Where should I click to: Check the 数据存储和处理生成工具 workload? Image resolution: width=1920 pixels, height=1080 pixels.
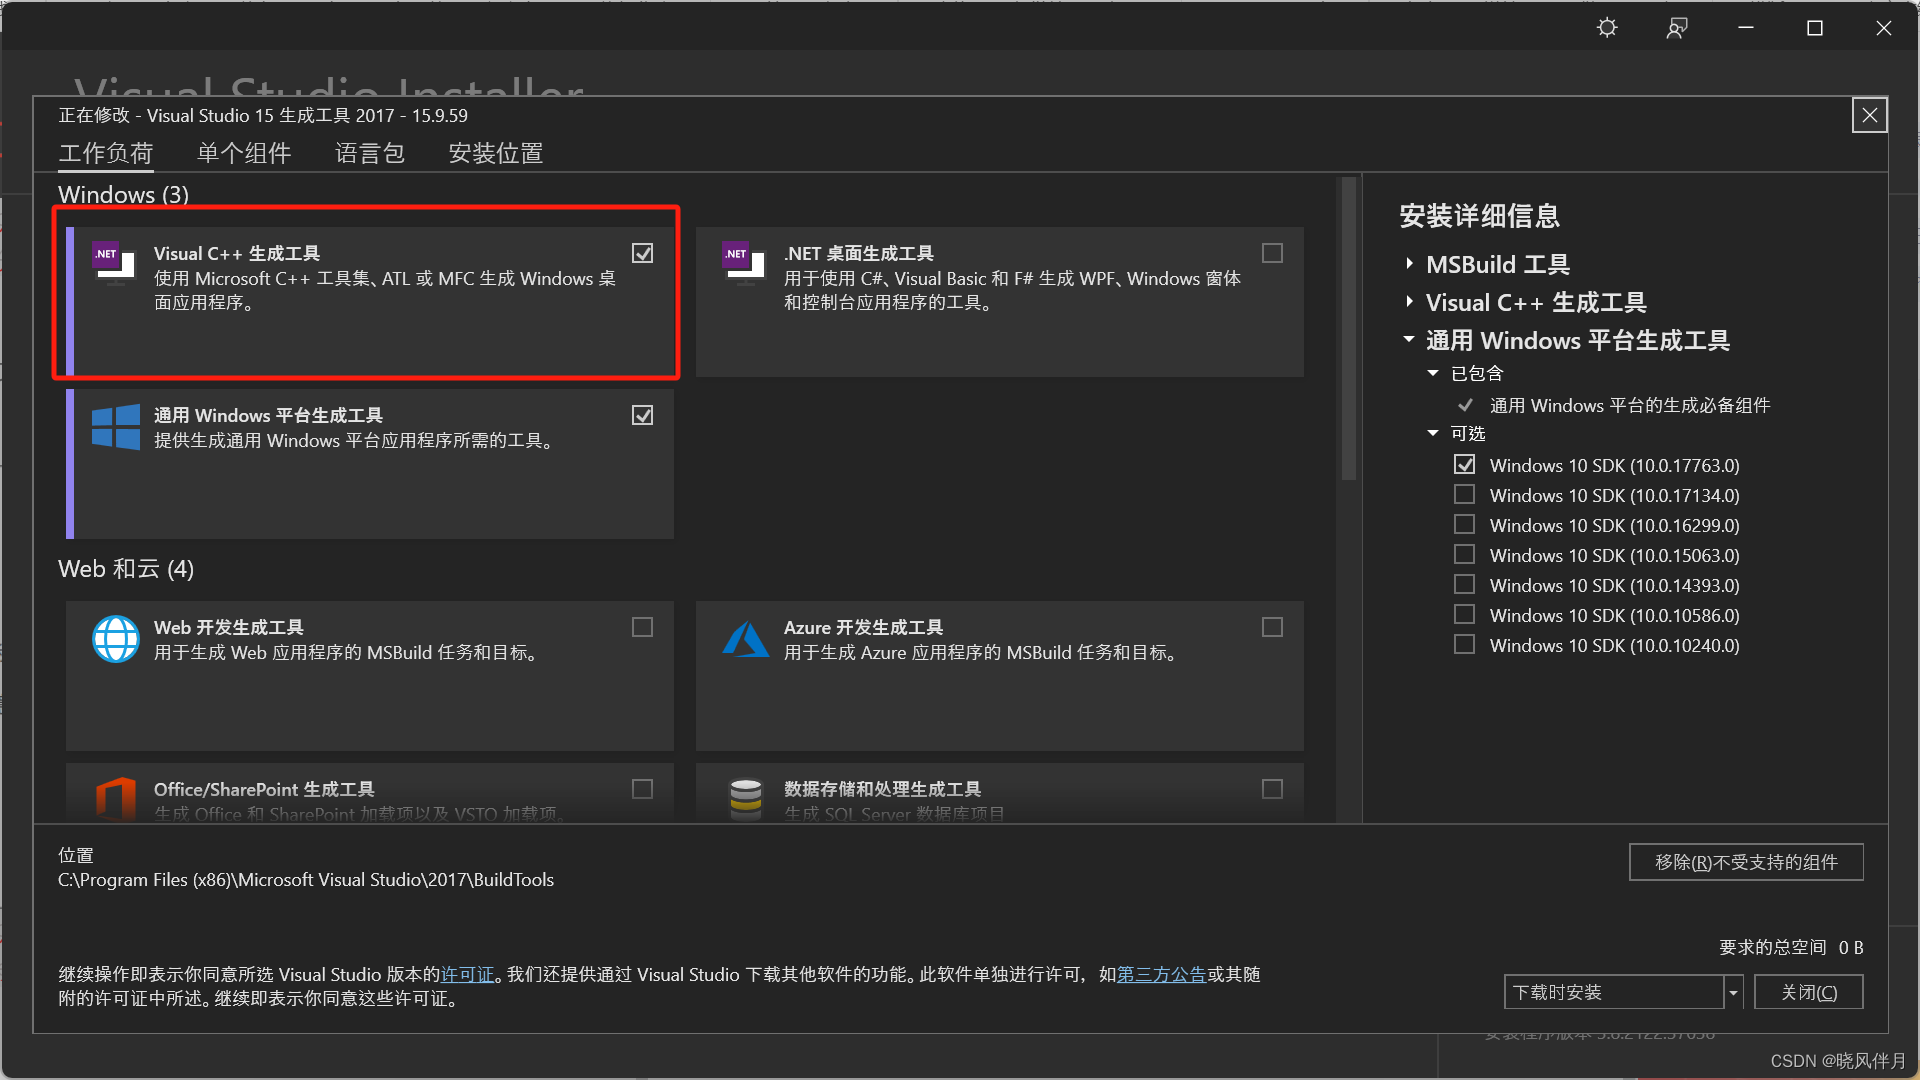point(1272,789)
